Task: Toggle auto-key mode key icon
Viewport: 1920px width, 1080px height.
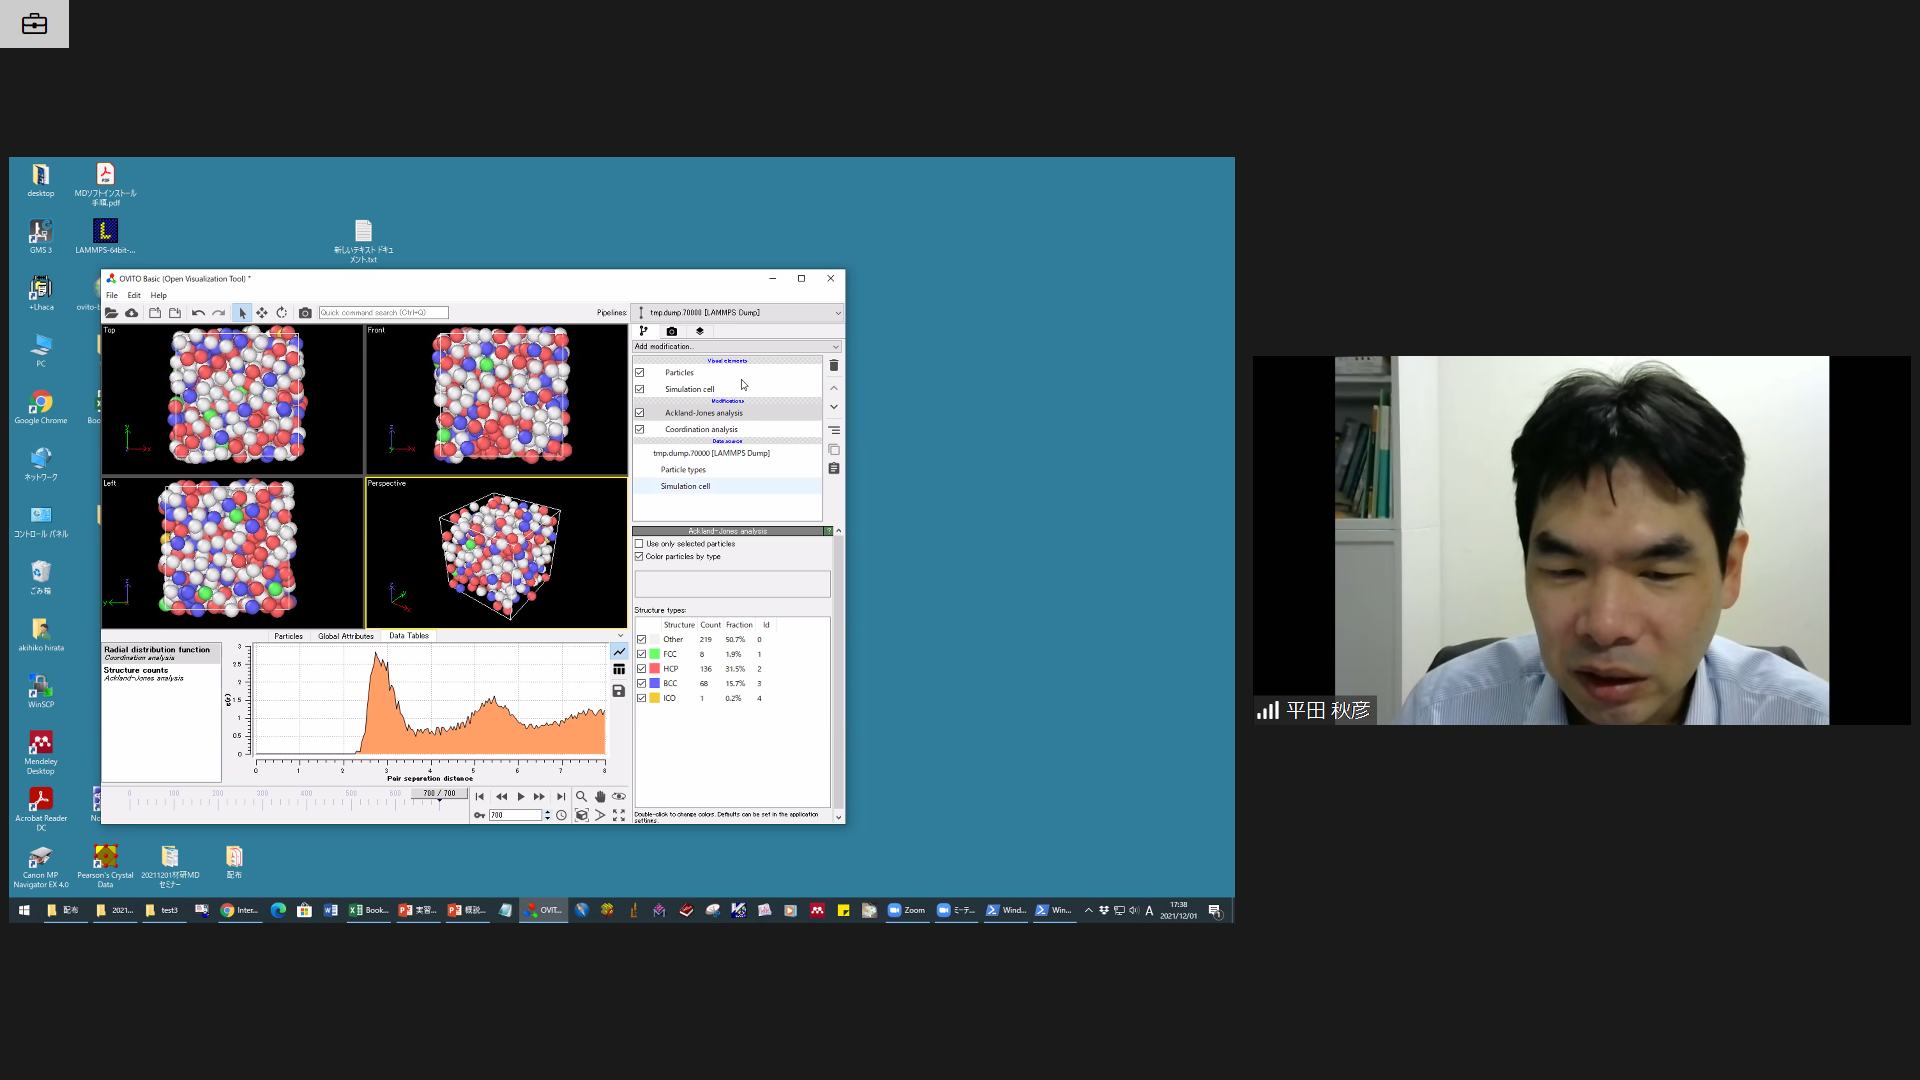Action: coord(480,815)
